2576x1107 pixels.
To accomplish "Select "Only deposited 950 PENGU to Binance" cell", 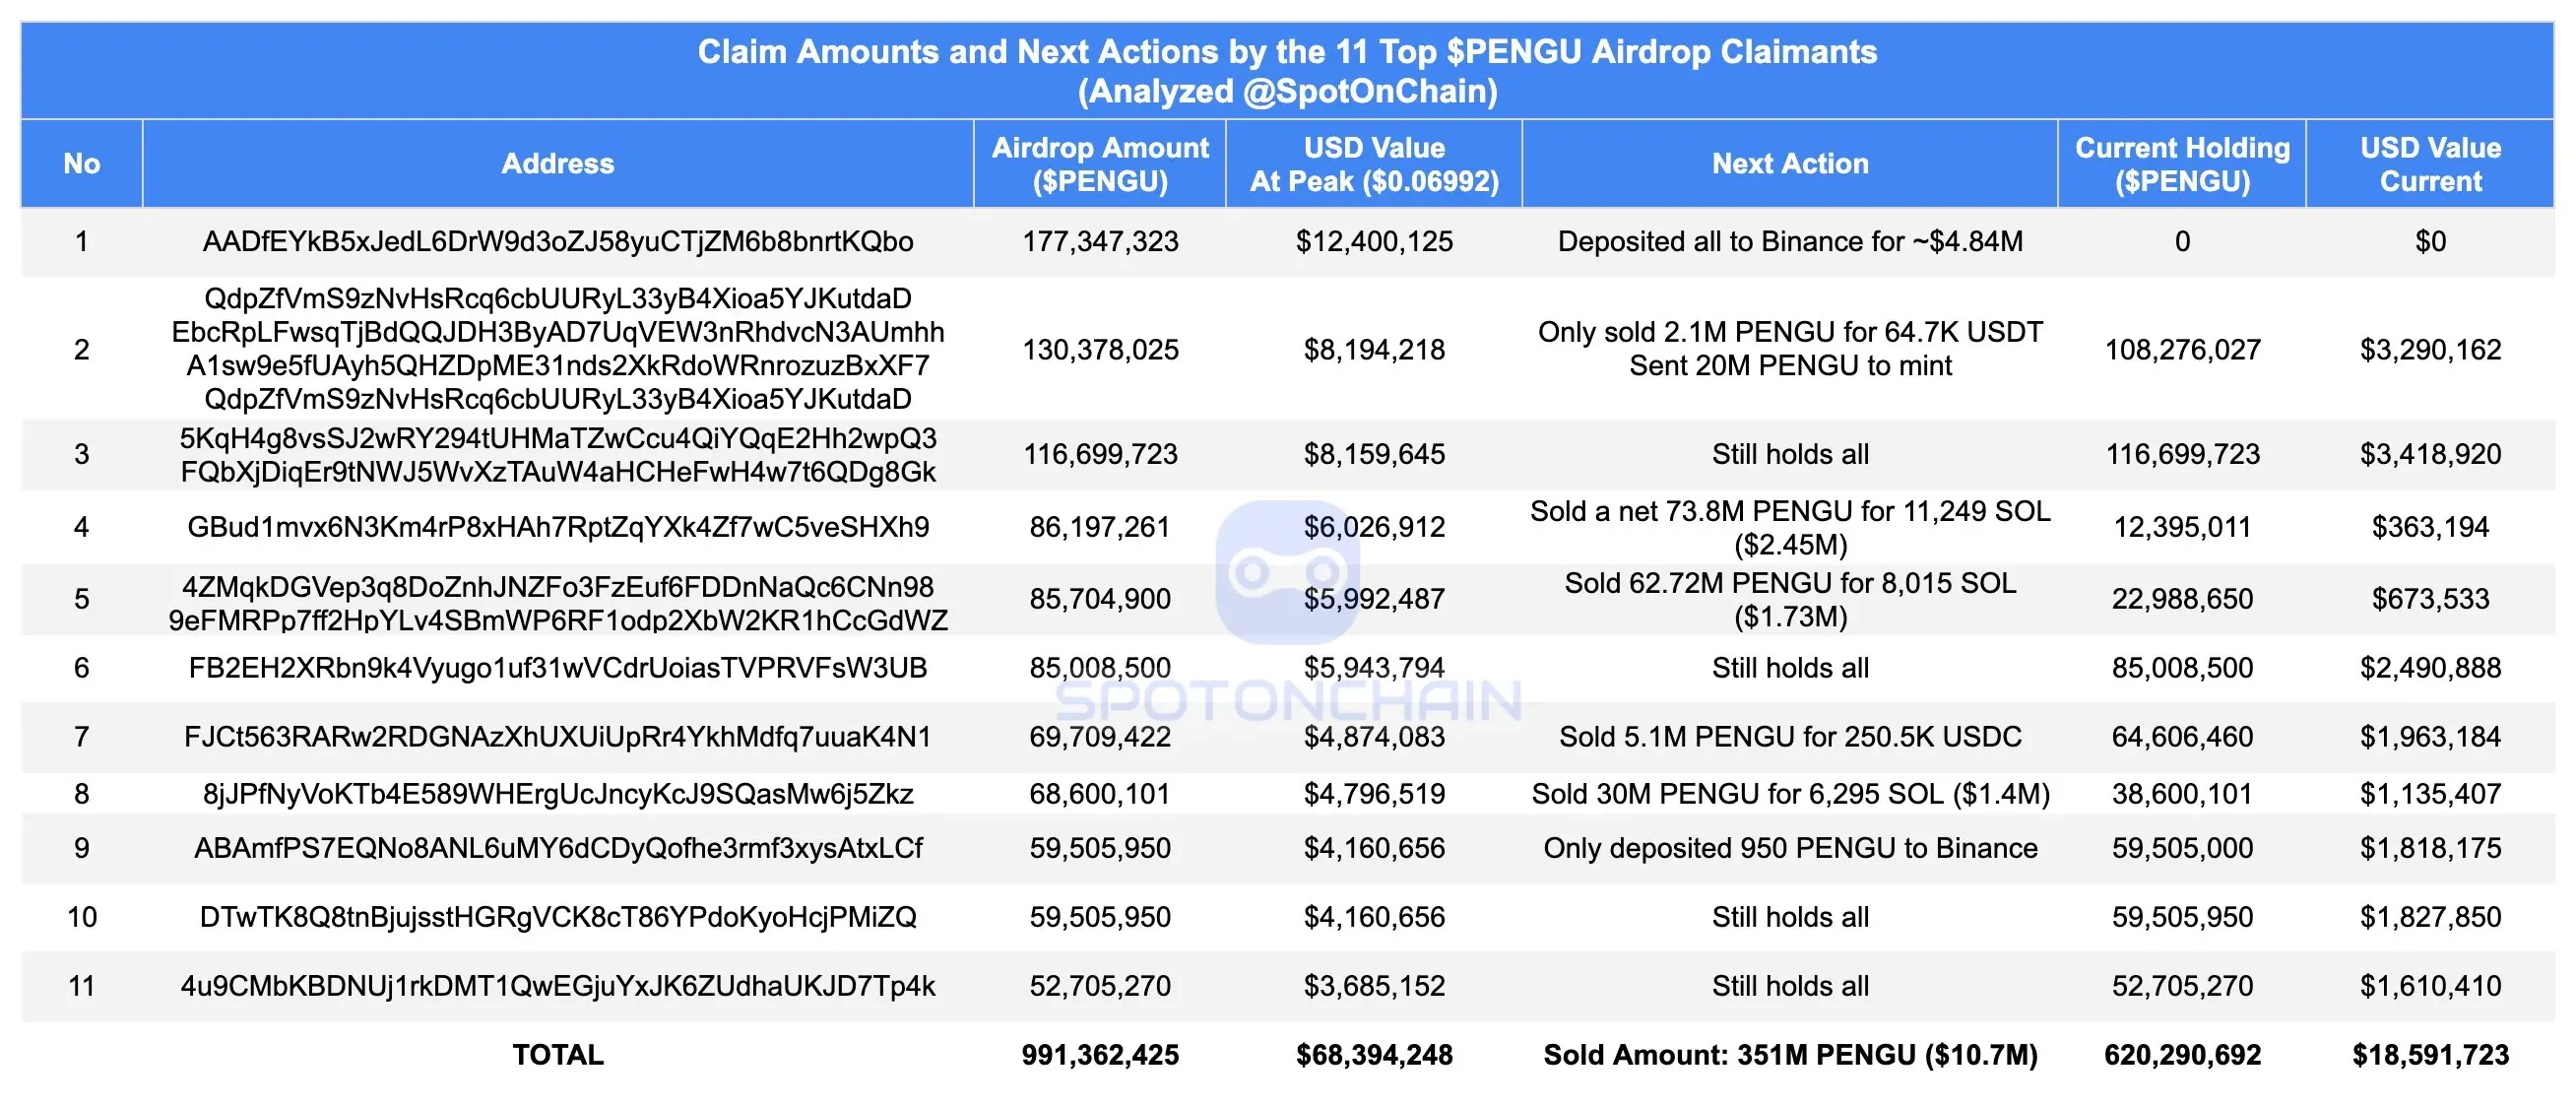I will click(x=1789, y=848).
